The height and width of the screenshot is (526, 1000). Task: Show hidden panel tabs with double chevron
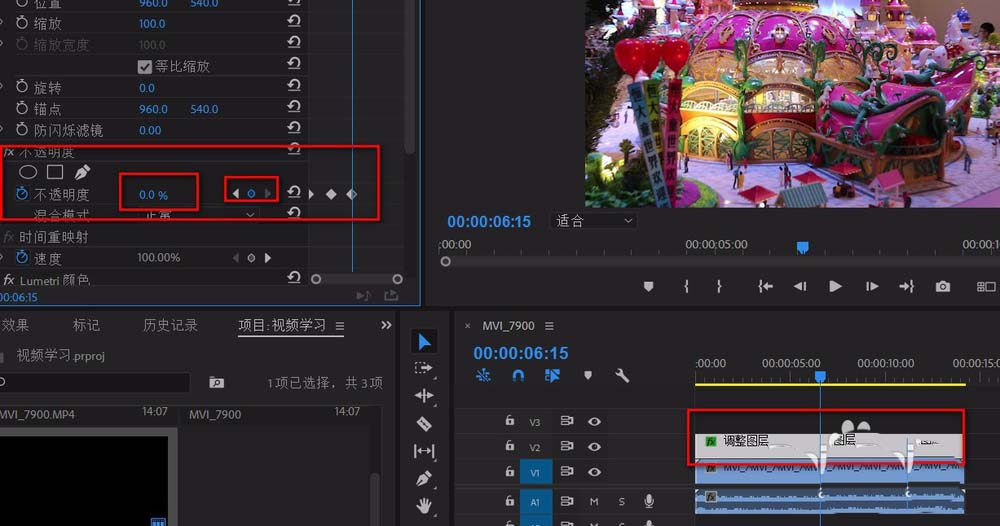(386, 325)
